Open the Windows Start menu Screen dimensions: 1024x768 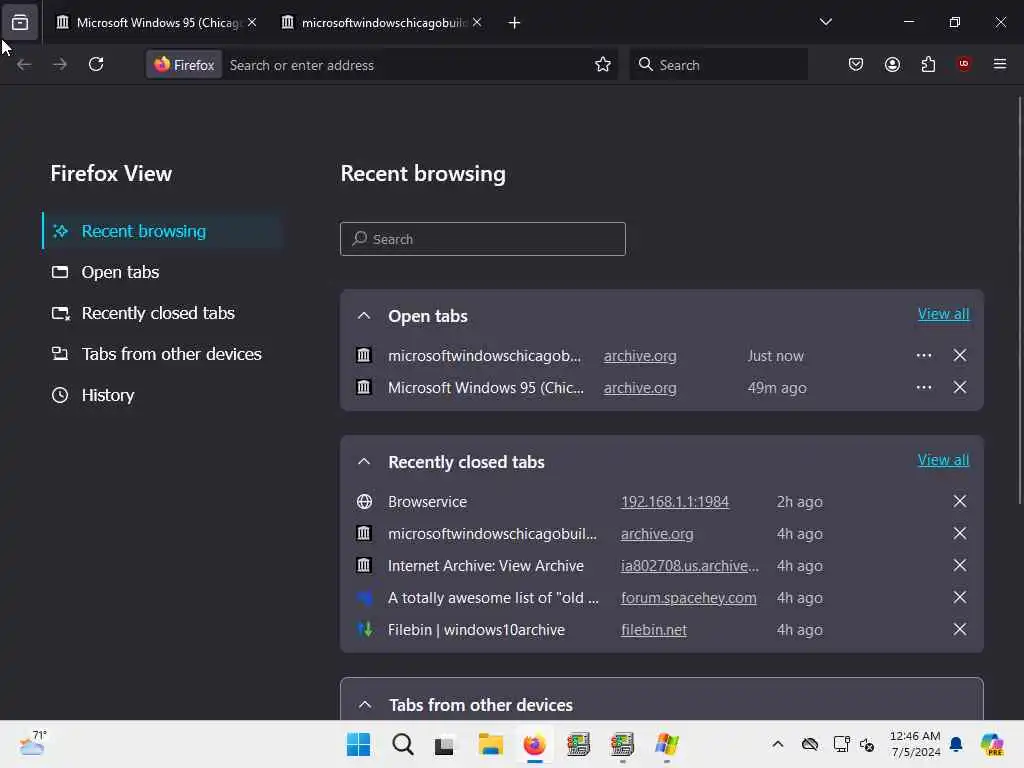358,744
